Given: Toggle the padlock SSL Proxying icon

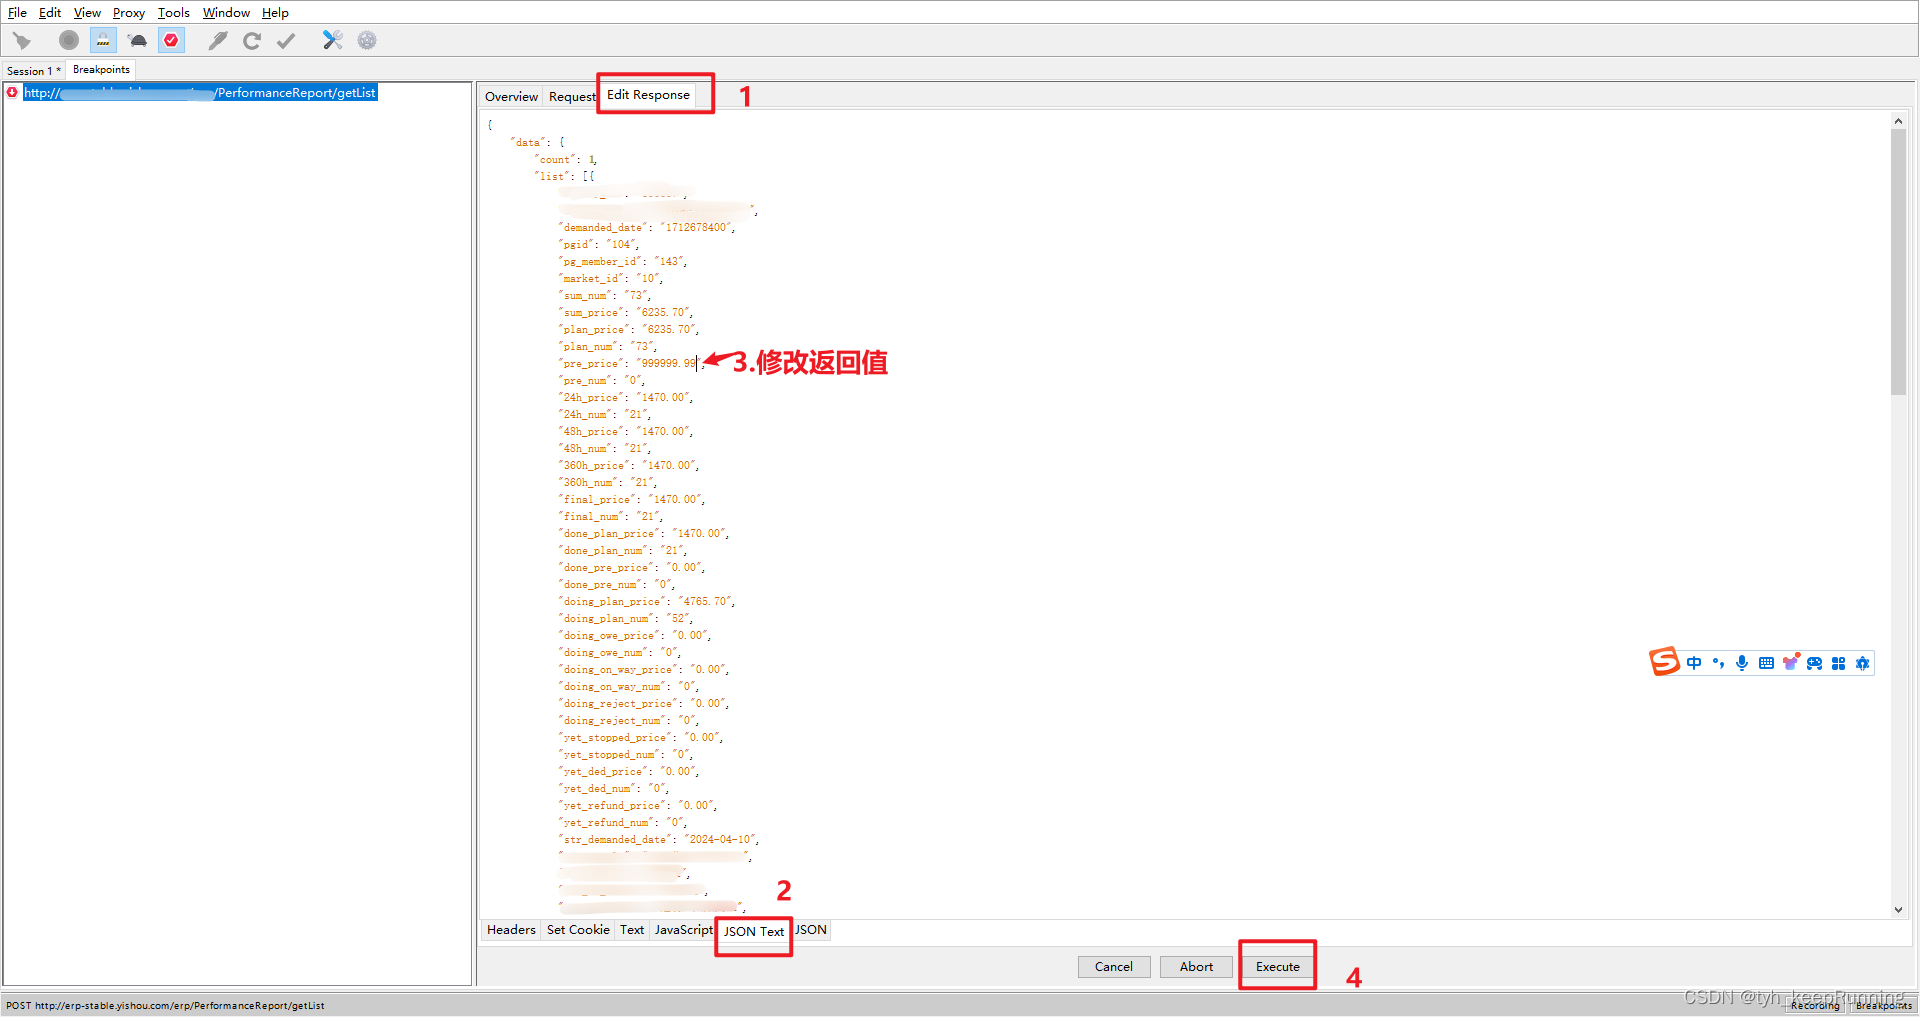Looking at the screenshot, I should pyautogui.click(x=103, y=40).
